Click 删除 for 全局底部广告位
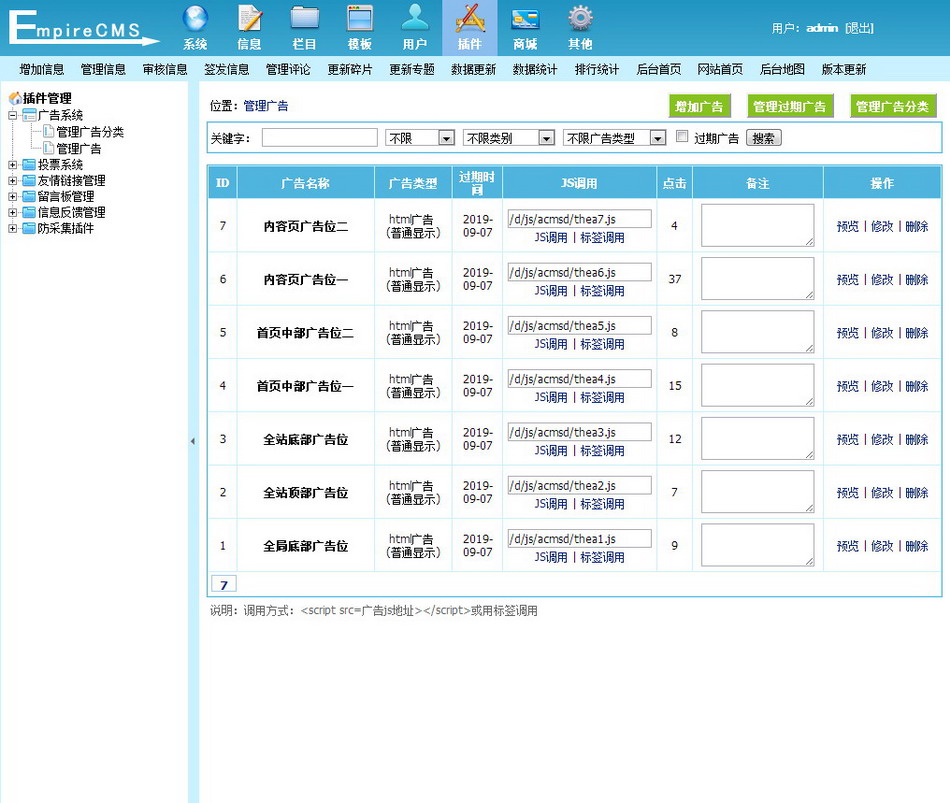 click(x=917, y=546)
